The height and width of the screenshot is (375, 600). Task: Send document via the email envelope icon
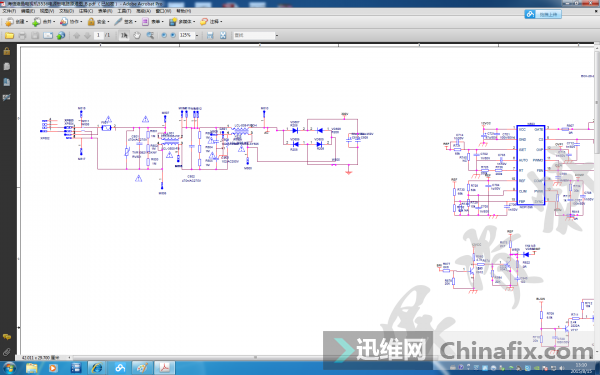48,35
